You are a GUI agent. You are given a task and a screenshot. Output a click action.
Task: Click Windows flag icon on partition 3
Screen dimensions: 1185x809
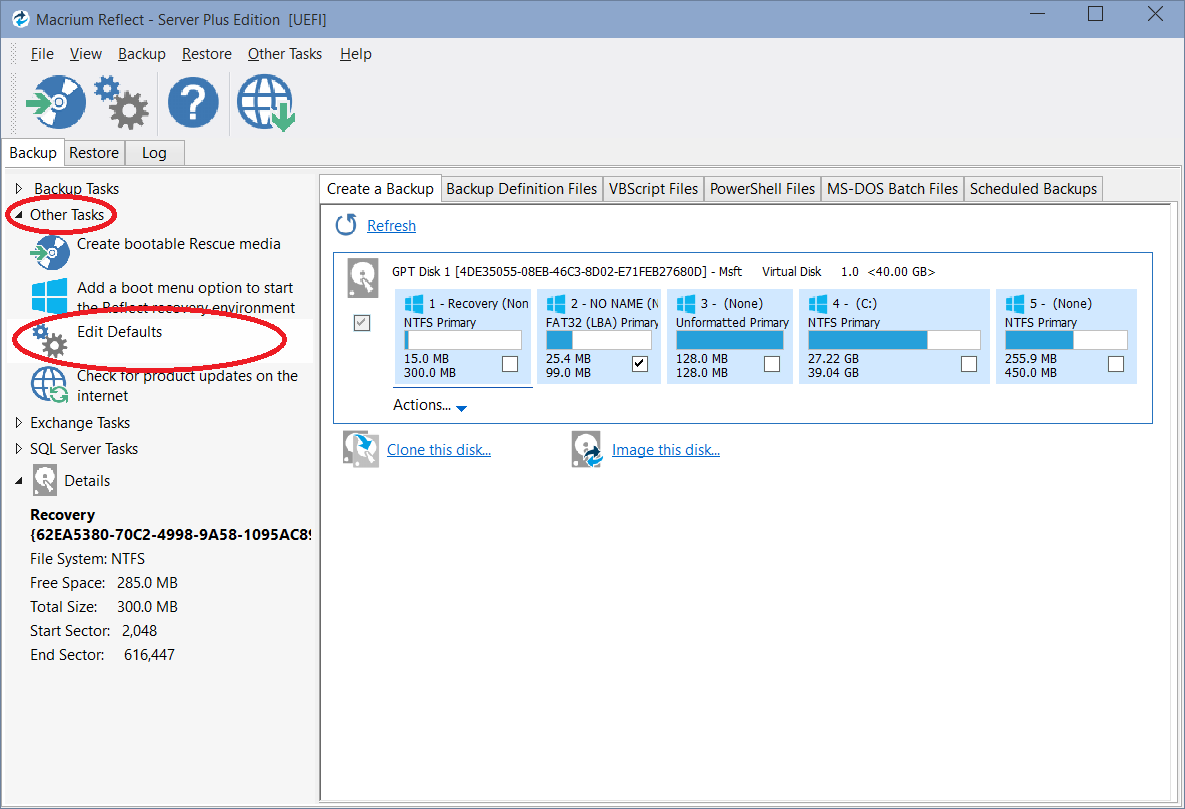(686, 304)
